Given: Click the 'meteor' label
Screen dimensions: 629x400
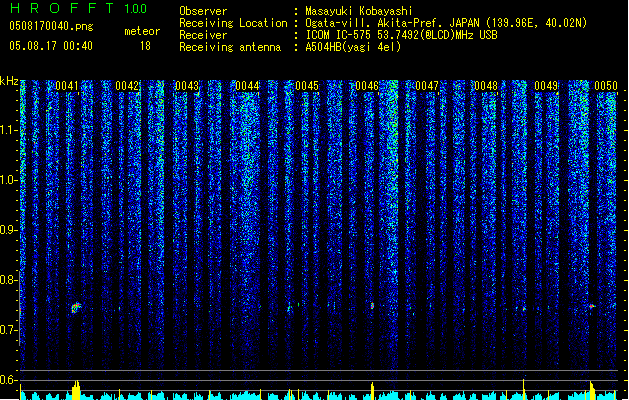Looking at the screenshot, I should tap(142, 31).
